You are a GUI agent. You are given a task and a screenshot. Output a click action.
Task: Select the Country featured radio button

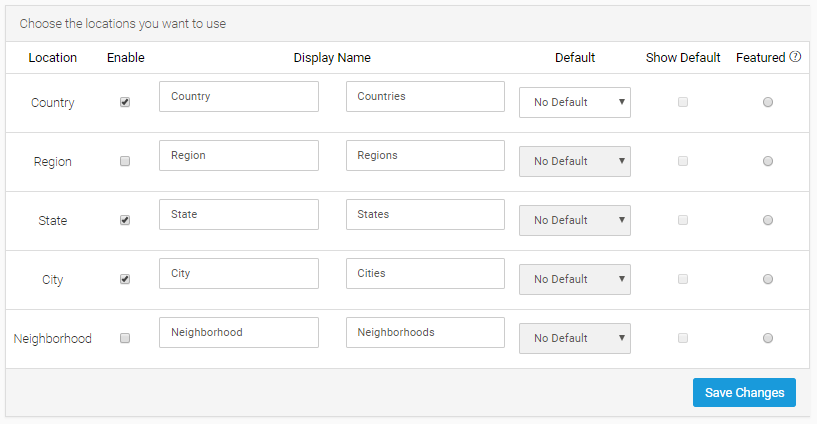pyautogui.click(x=768, y=102)
